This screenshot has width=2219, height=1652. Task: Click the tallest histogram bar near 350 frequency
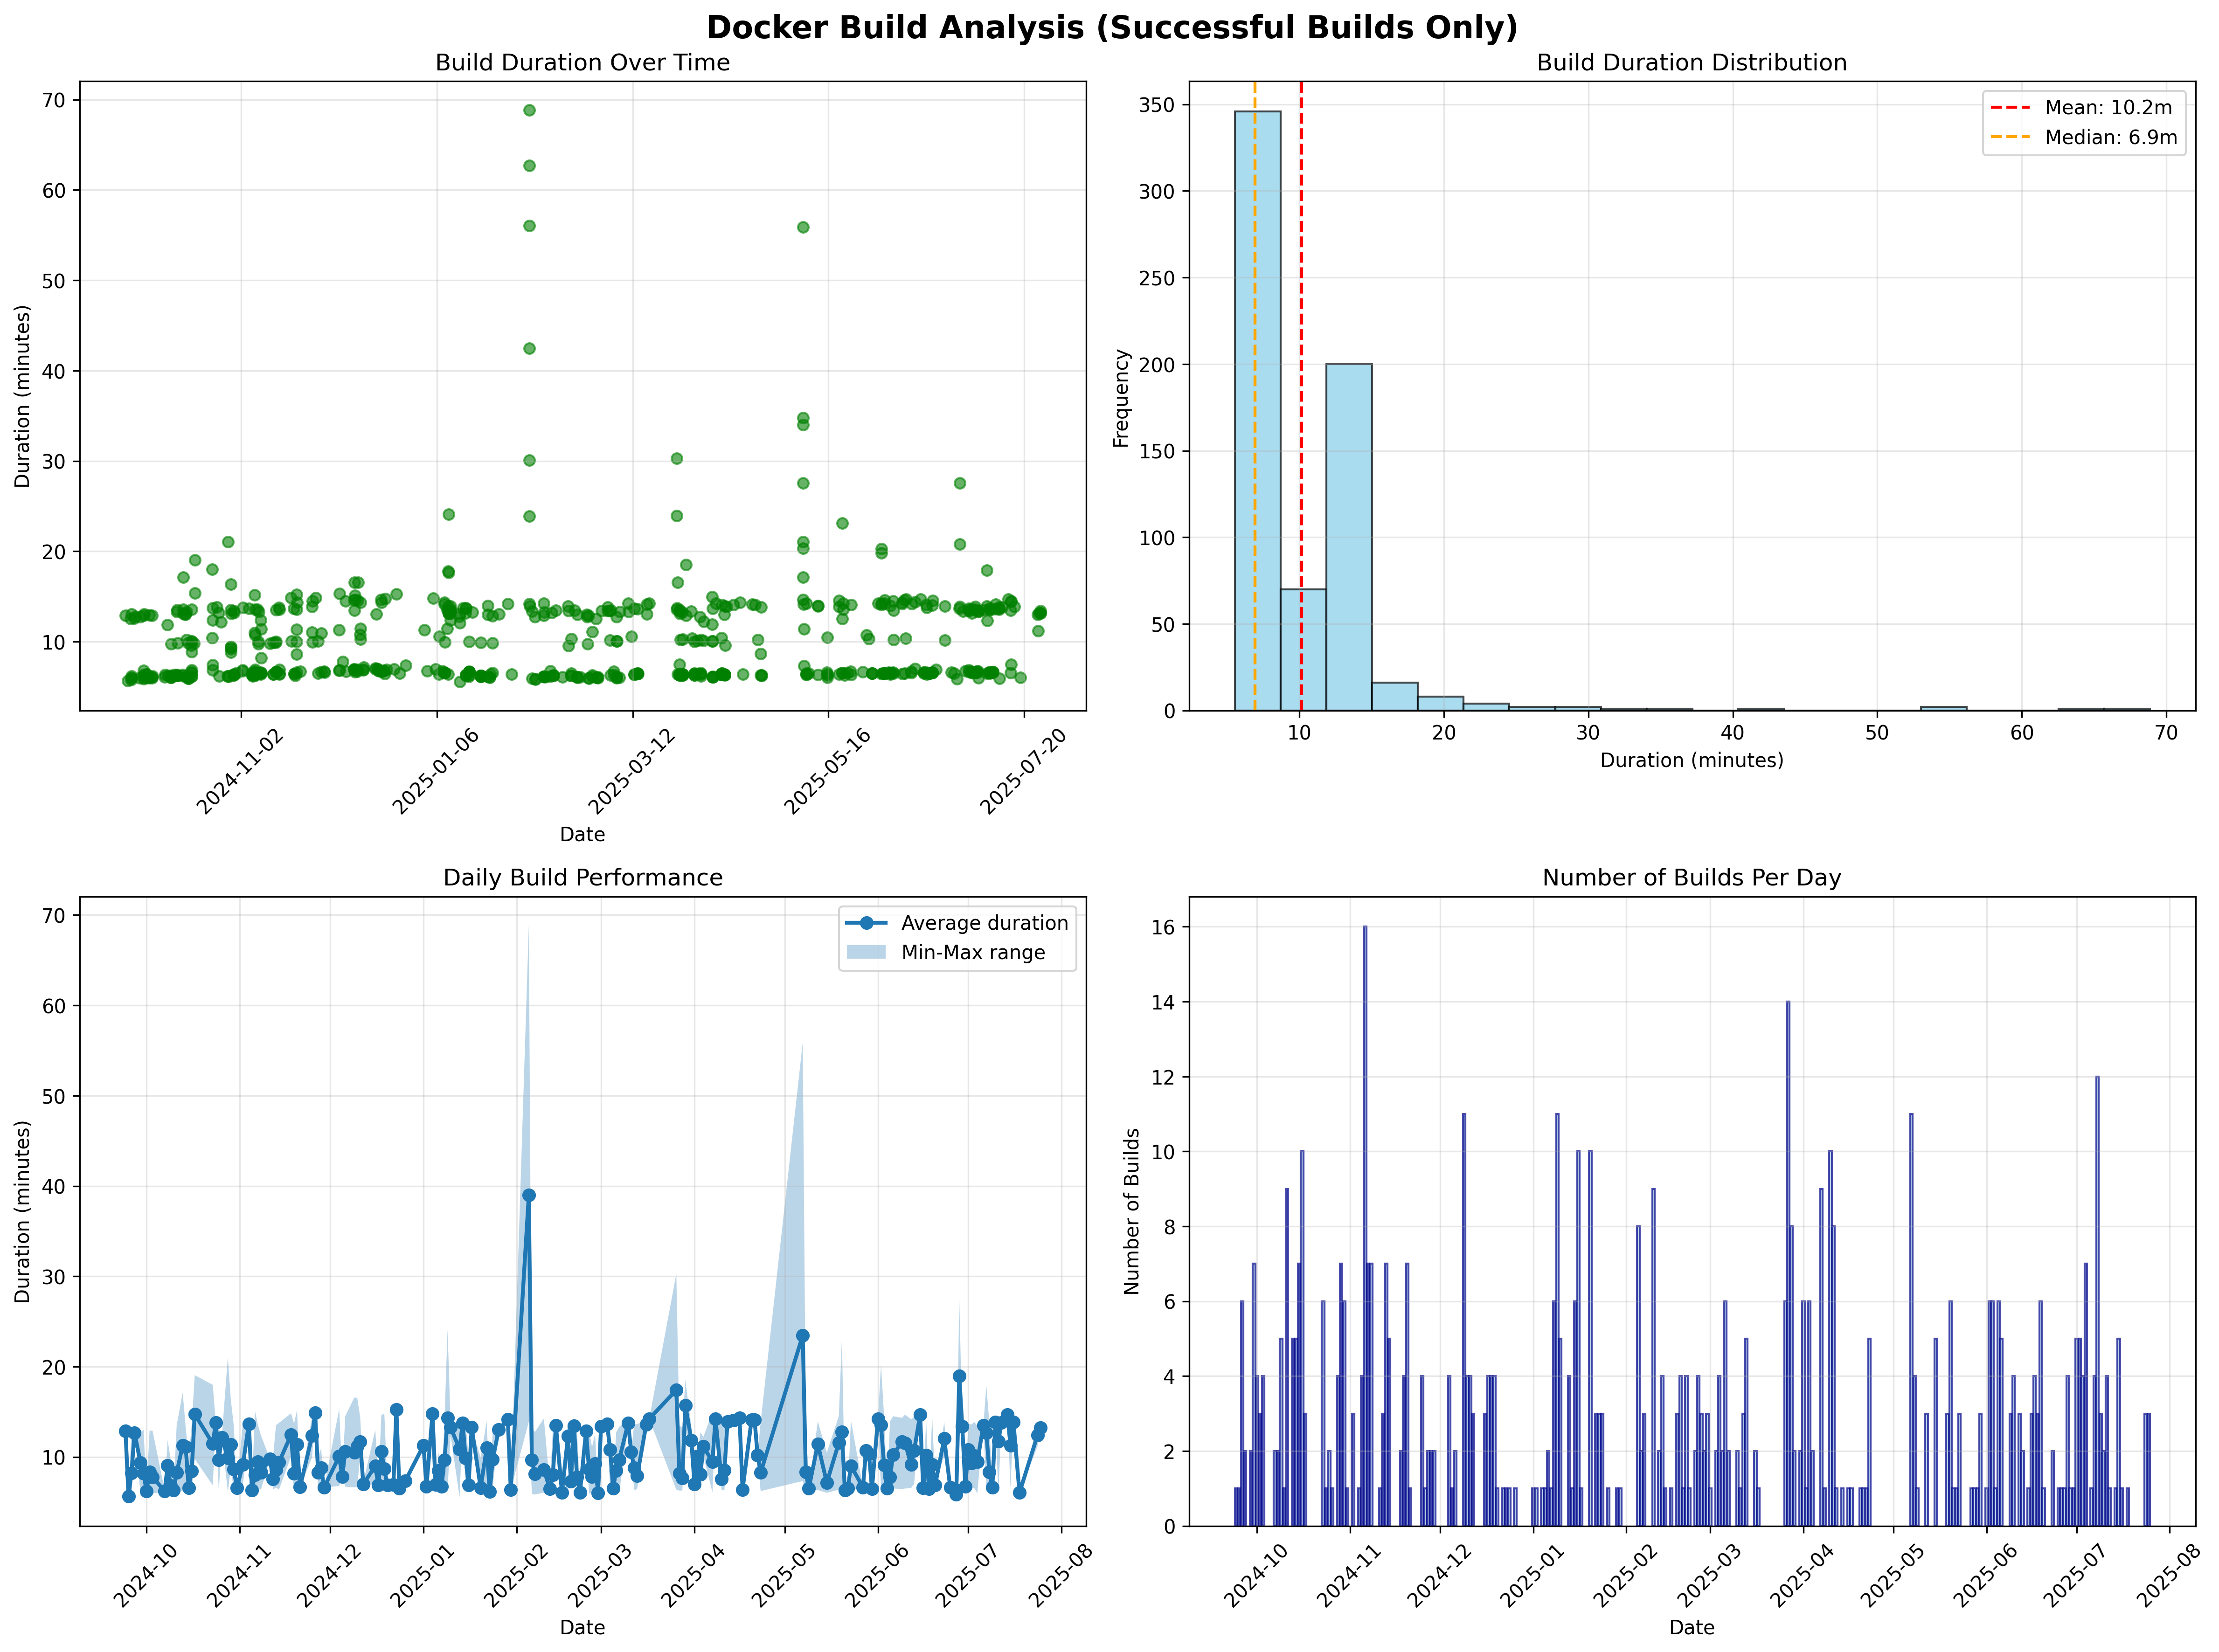pos(1257,410)
